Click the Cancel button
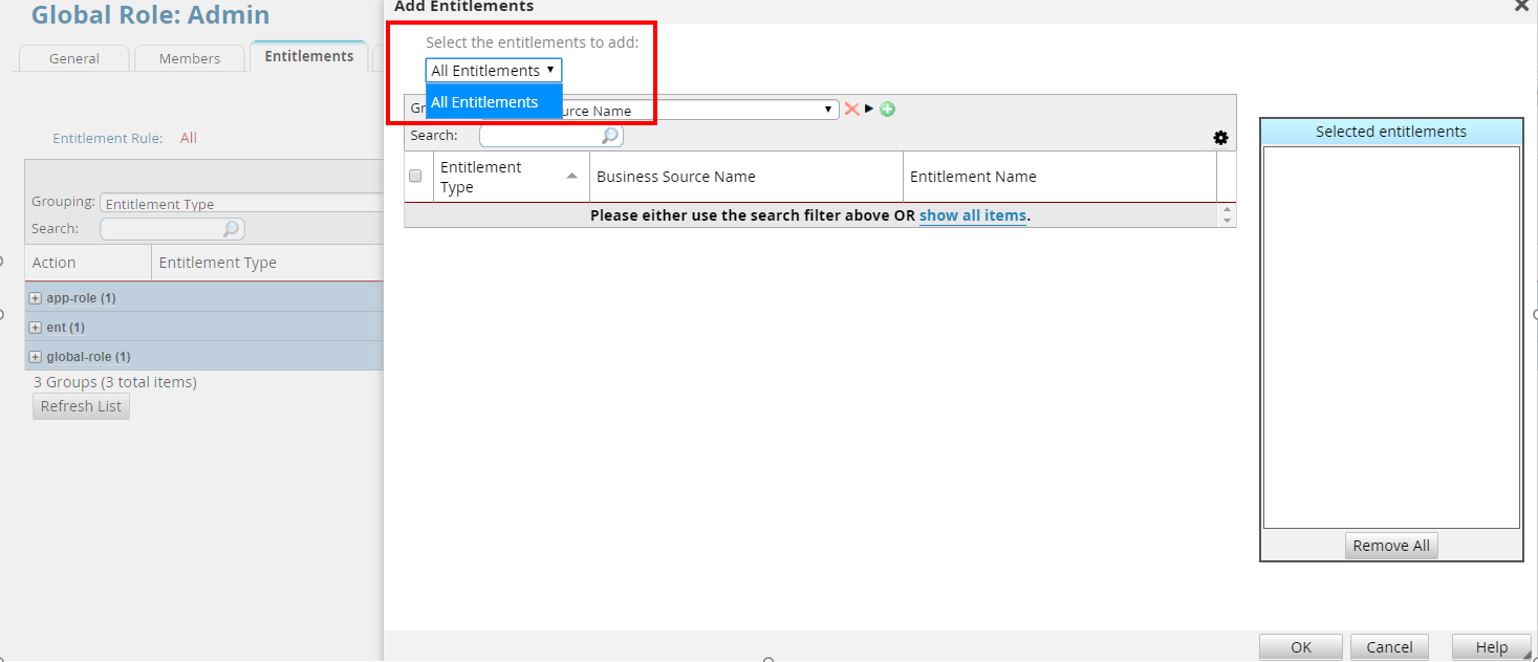This screenshot has height=662, width=1538. (1389, 647)
